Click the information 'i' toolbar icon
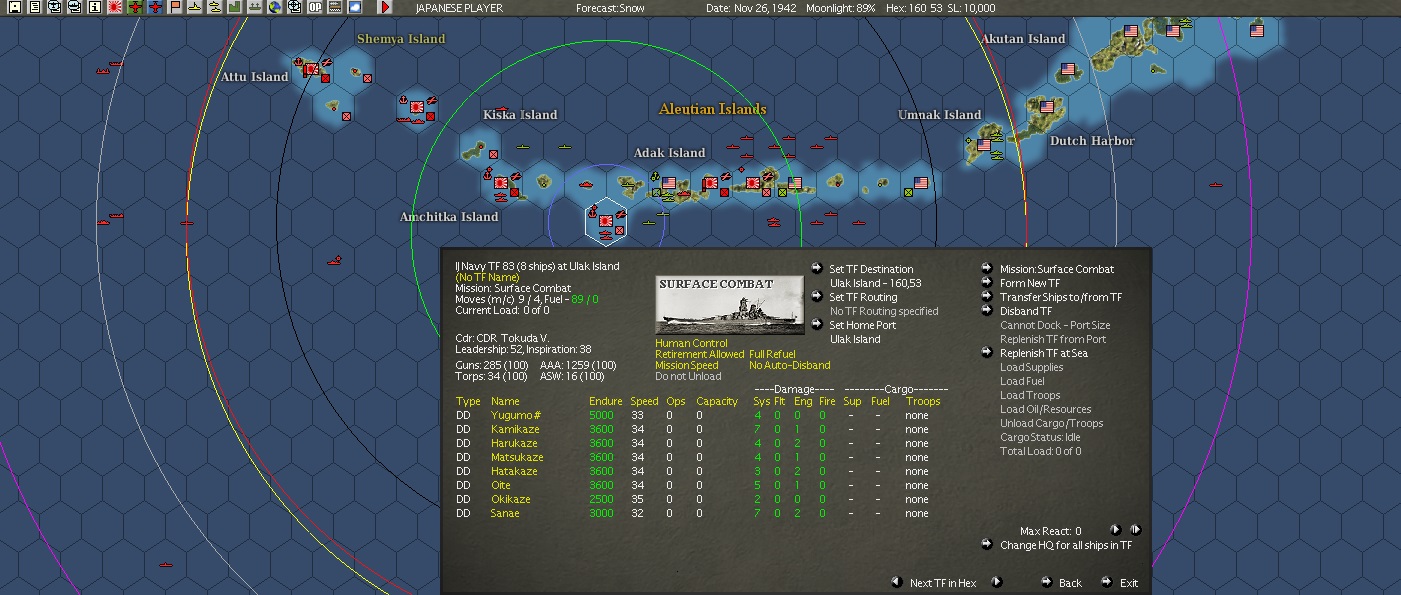 tap(95, 7)
